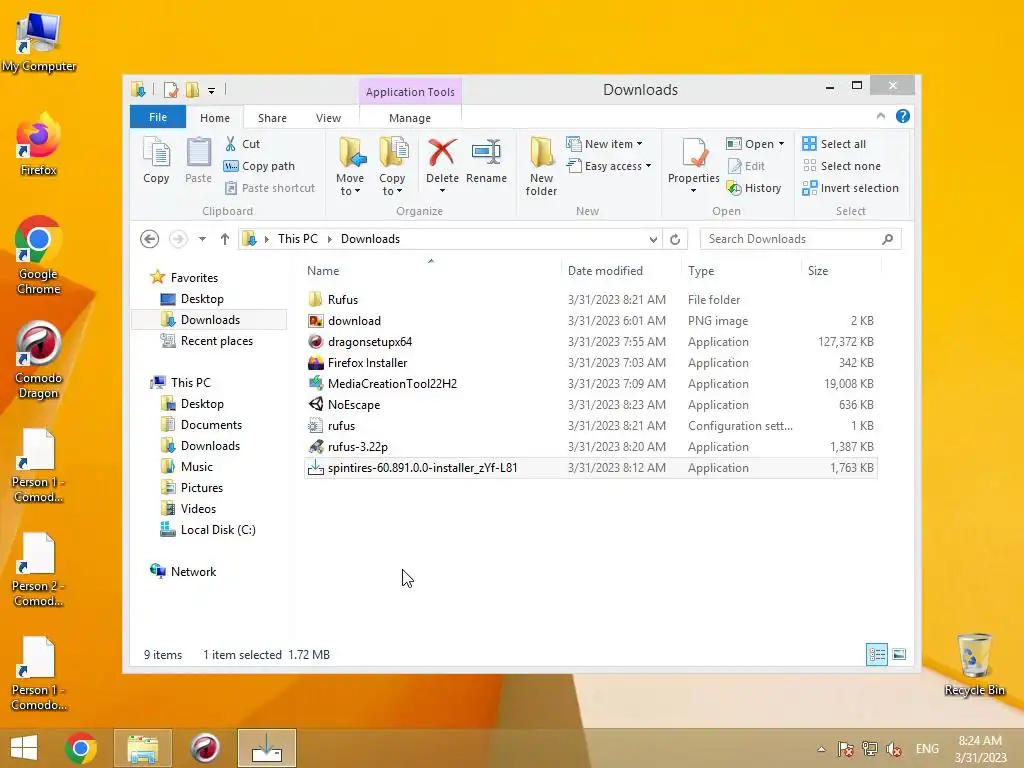This screenshot has width=1024, height=768.
Task: Sort by the Name column header
Action: (x=431, y=270)
